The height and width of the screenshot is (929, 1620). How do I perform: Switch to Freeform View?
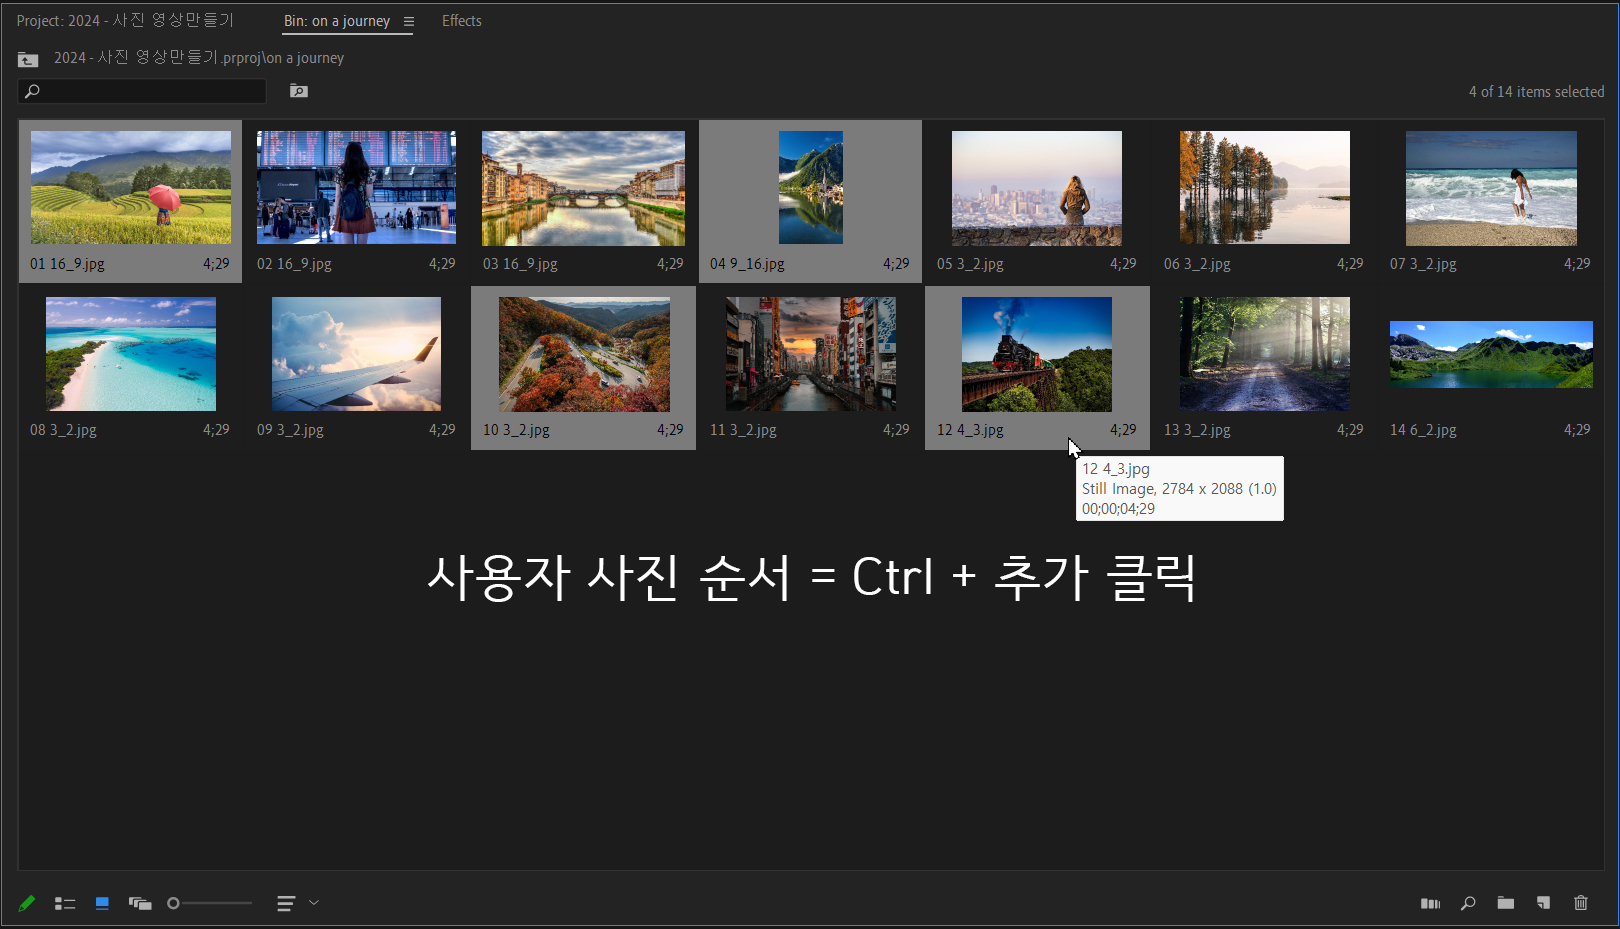click(x=140, y=903)
